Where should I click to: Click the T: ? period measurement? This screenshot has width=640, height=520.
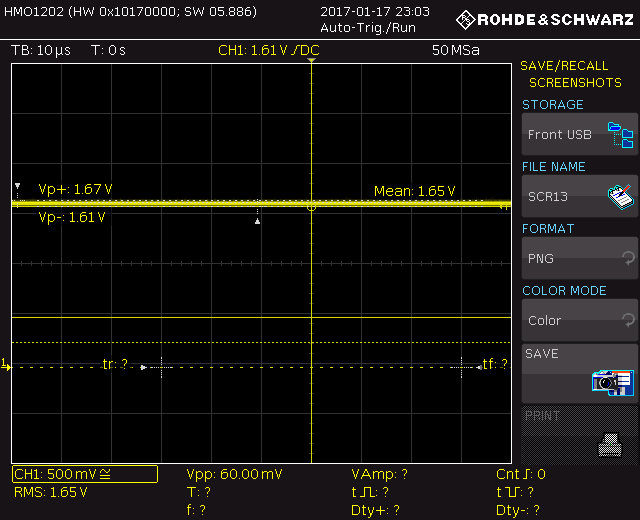198,493
